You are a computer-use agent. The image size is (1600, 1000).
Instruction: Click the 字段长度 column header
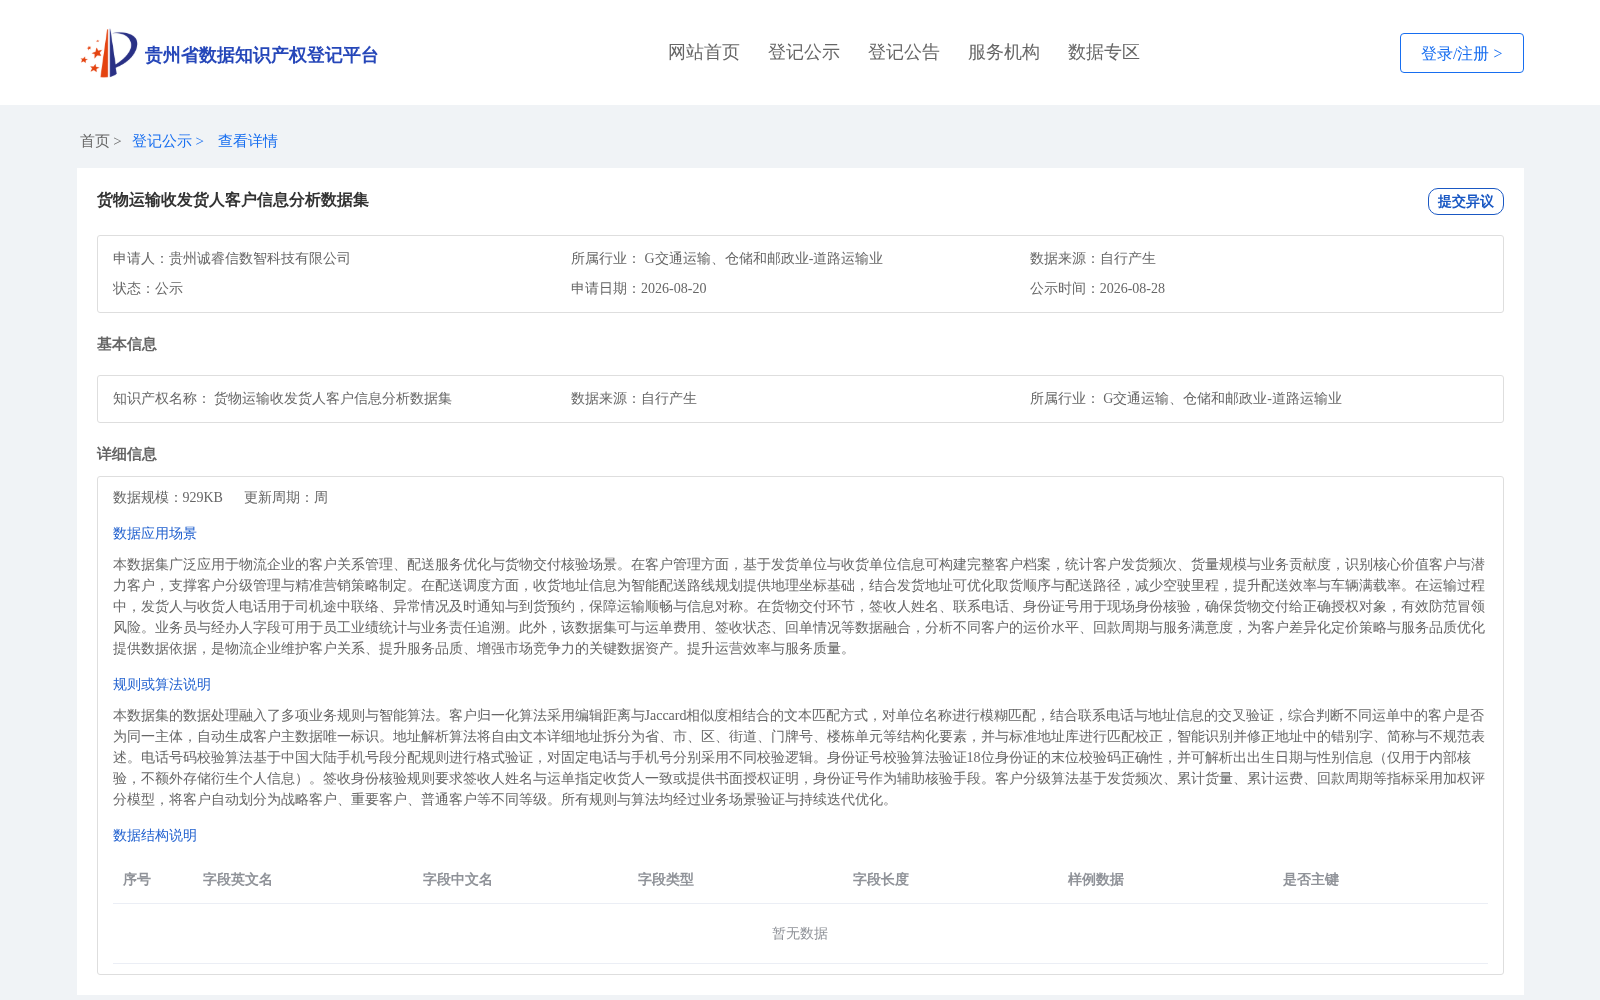(881, 879)
